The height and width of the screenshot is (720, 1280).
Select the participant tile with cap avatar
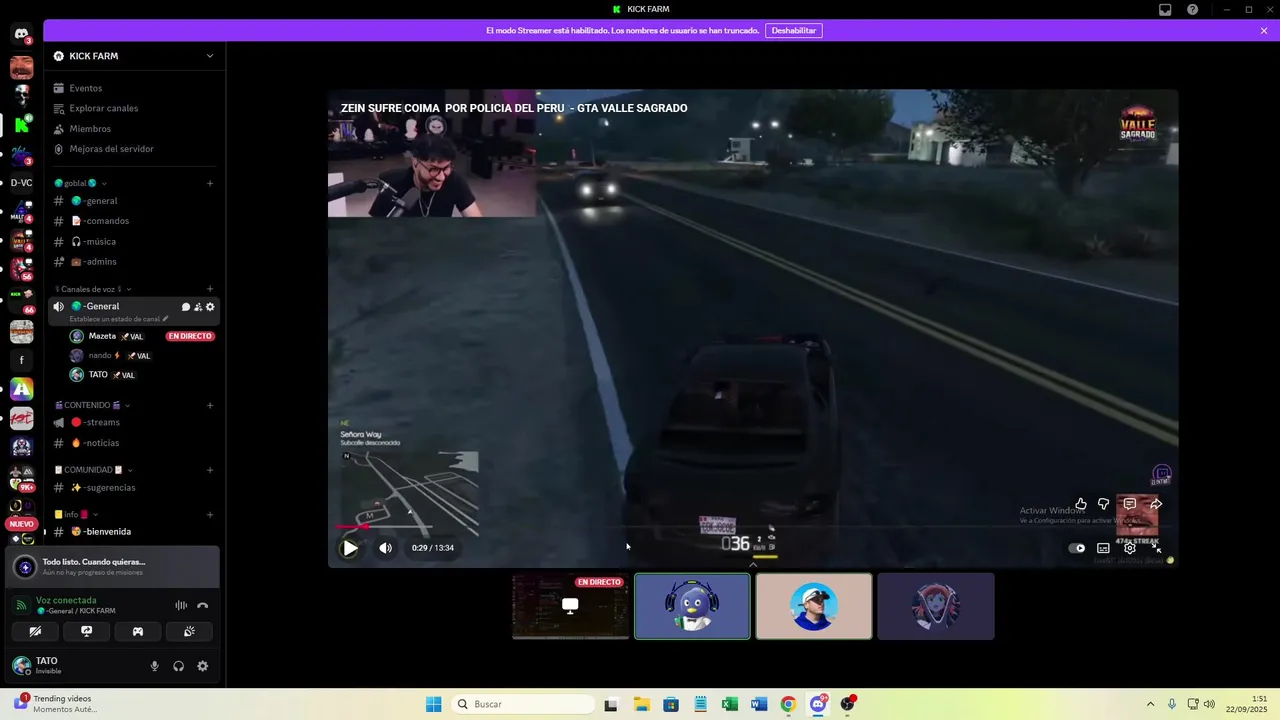[814, 606]
